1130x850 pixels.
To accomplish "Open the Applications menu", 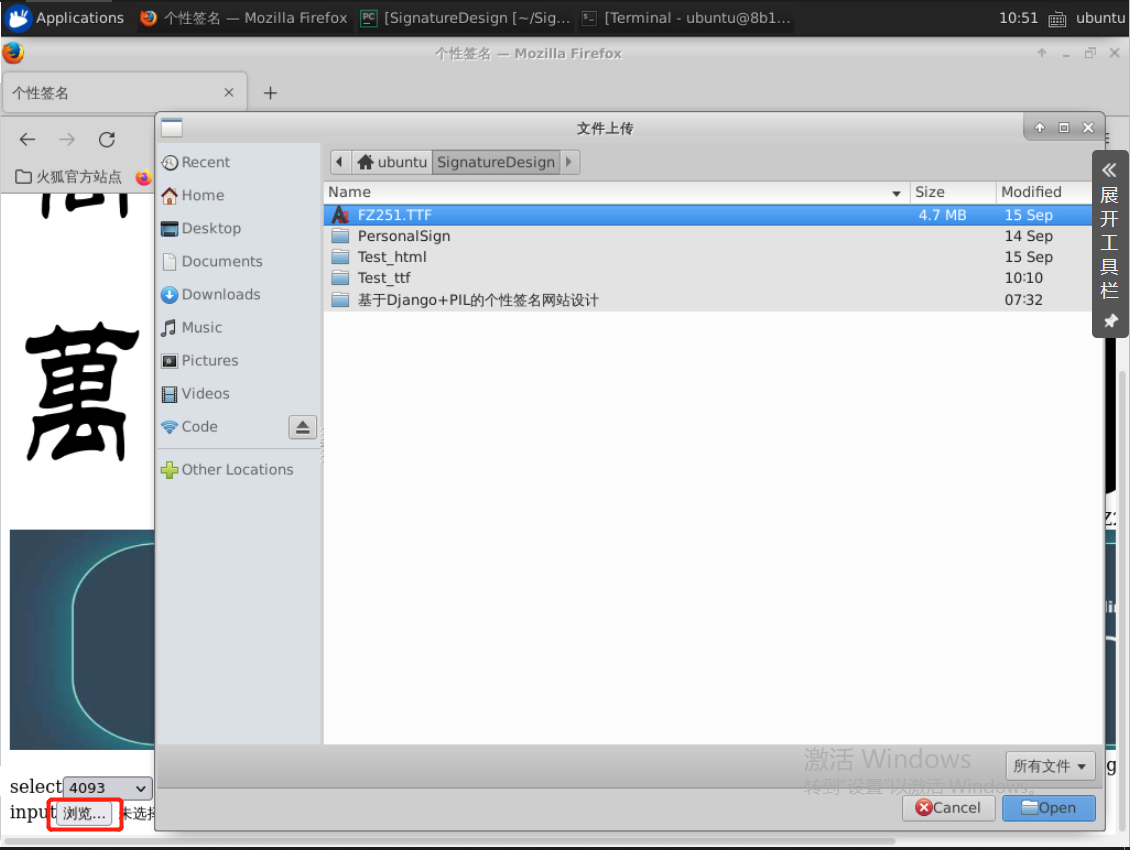I will tap(66, 18).
